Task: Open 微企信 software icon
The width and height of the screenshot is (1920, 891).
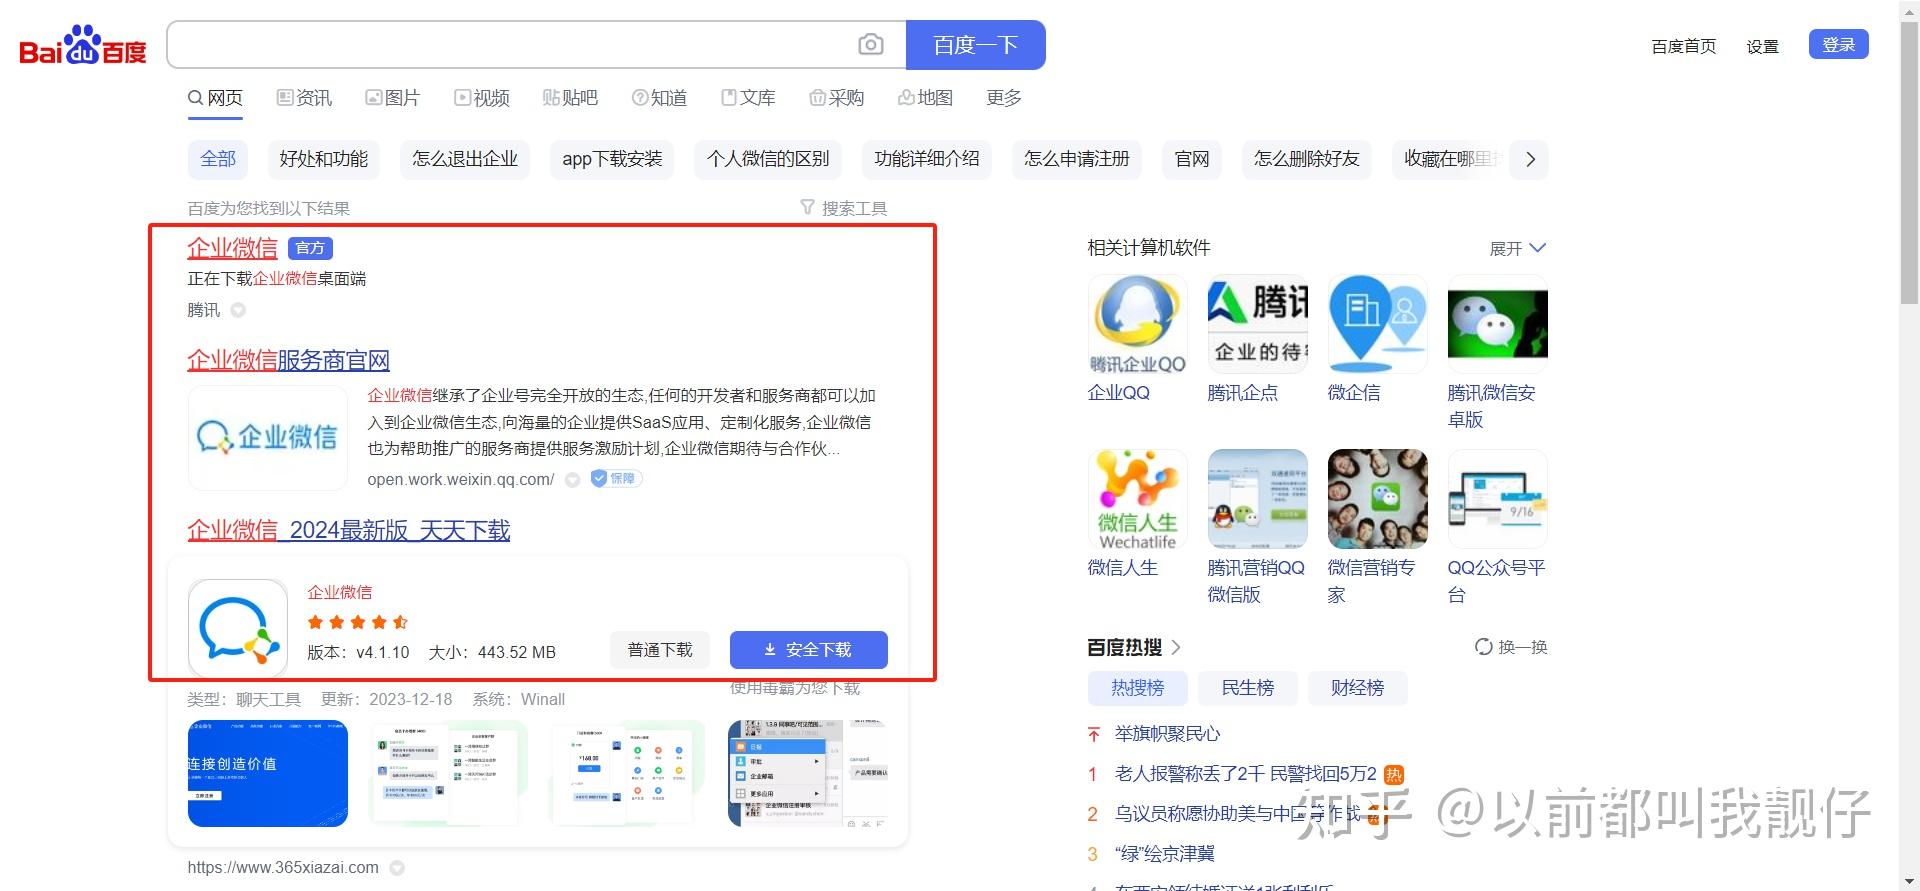Action: (x=1377, y=324)
